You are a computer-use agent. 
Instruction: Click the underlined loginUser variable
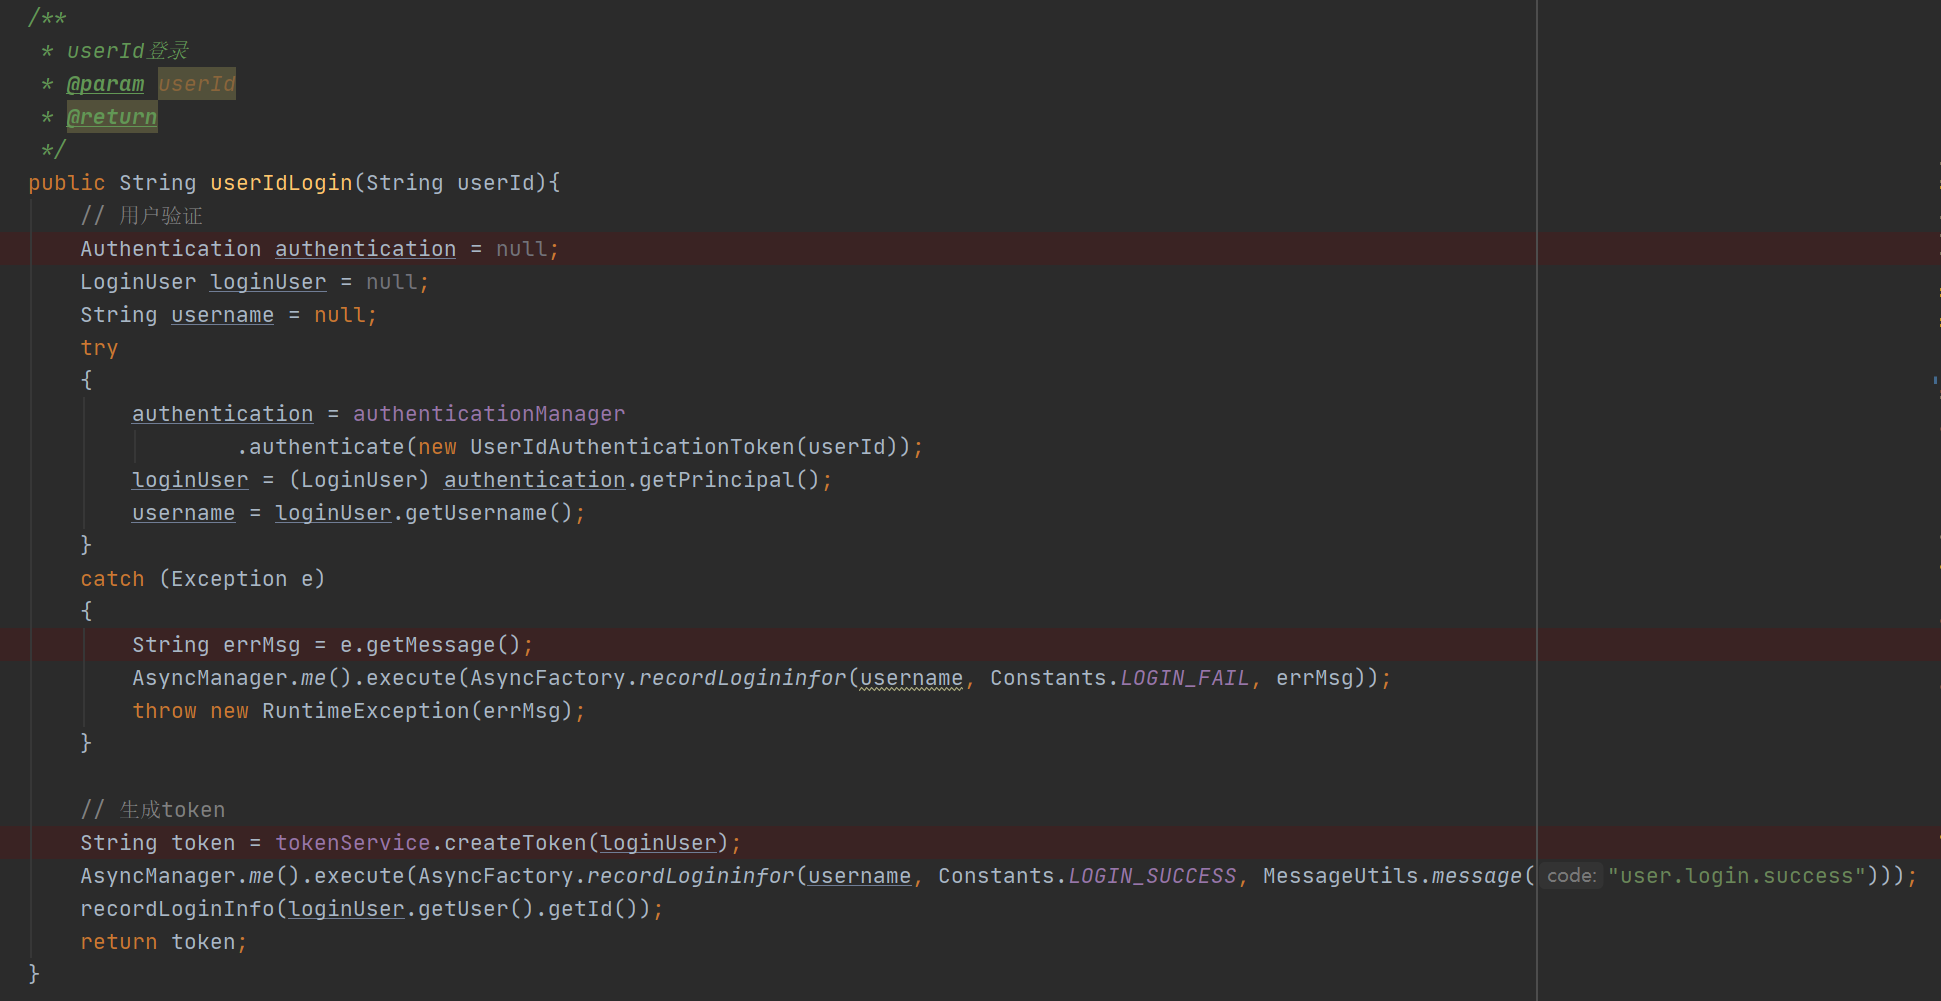click(x=267, y=281)
